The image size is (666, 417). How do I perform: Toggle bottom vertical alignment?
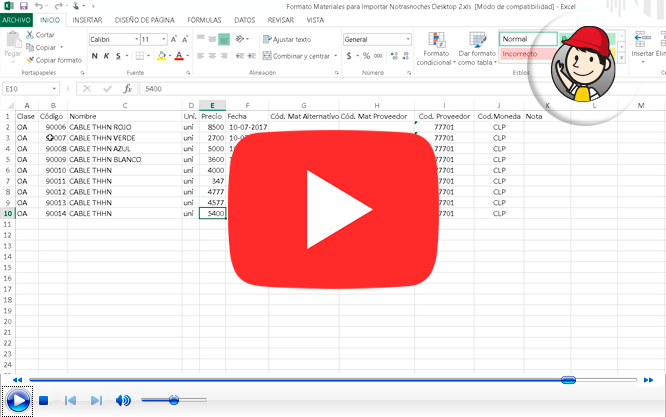pyautogui.click(x=224, y=39)
